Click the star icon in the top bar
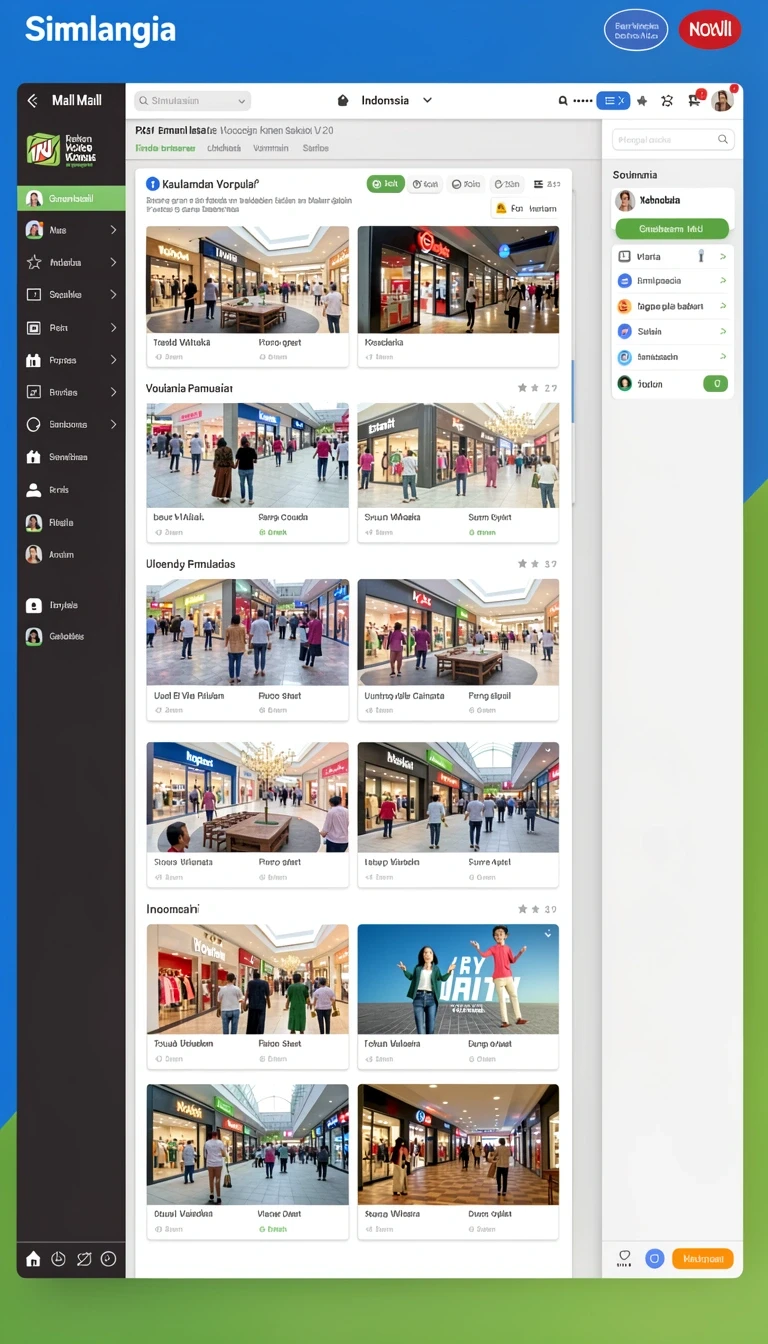The height and width of the screenshot is (1344, 768). click(x=642, y=101)
